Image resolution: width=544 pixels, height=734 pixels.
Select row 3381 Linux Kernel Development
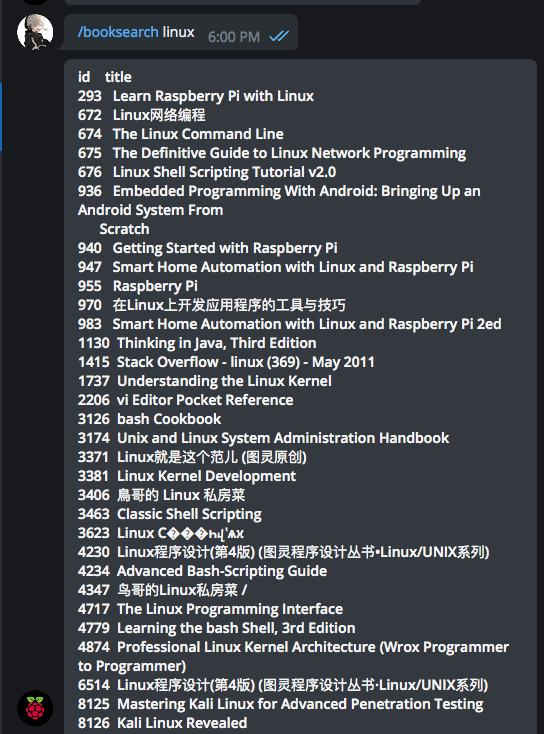187,476
